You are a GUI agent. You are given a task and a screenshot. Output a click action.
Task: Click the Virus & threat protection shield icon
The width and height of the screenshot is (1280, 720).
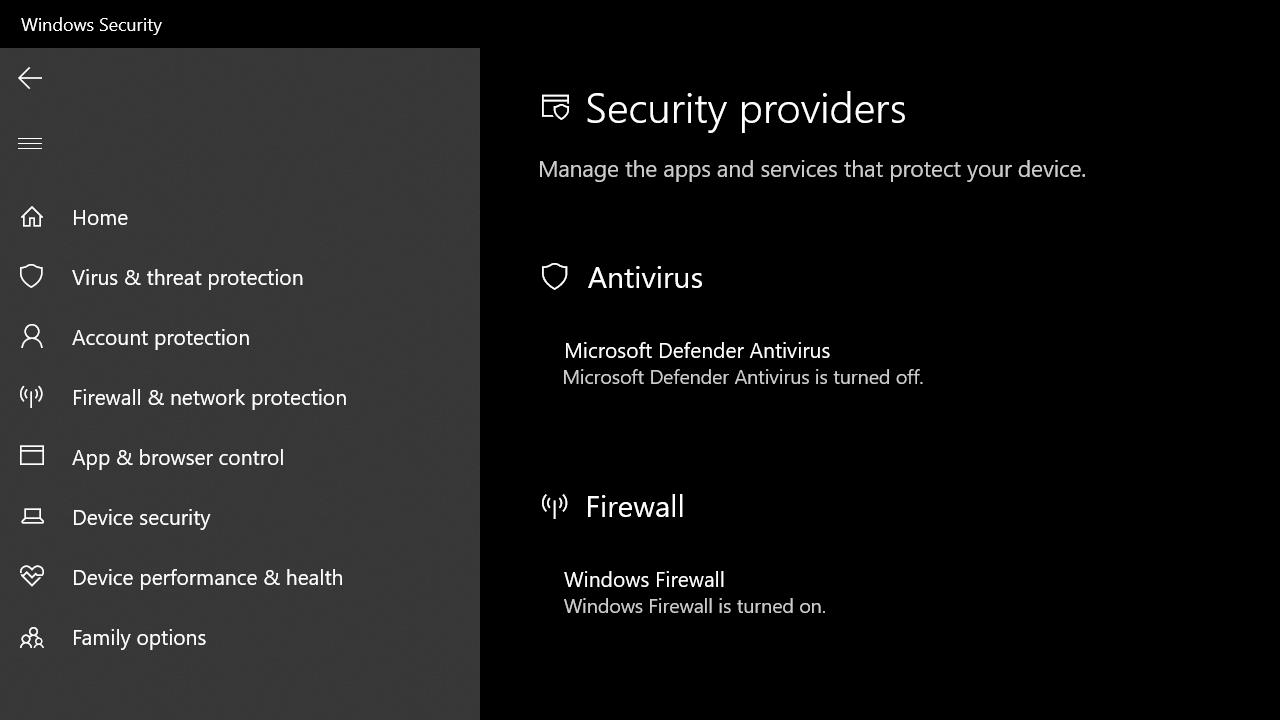(32, 277)
